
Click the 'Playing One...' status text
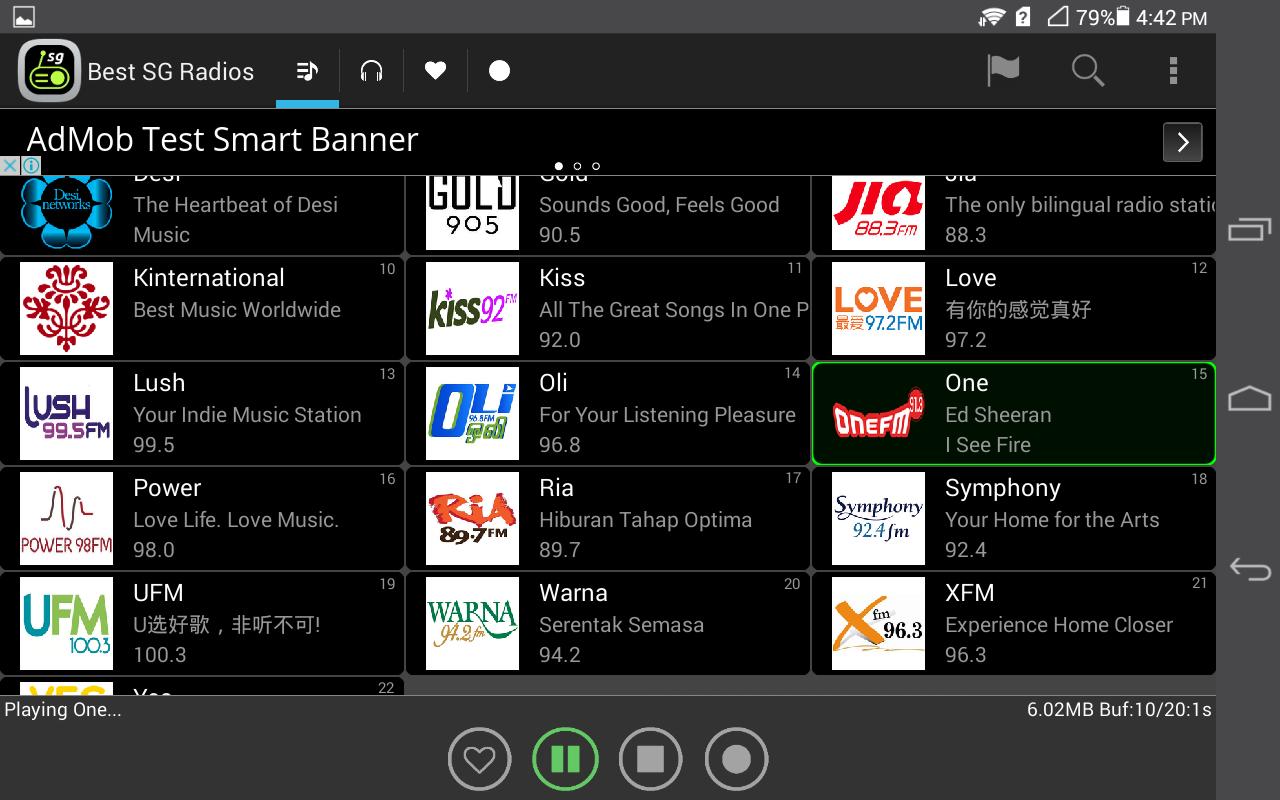tap(63, 710)
